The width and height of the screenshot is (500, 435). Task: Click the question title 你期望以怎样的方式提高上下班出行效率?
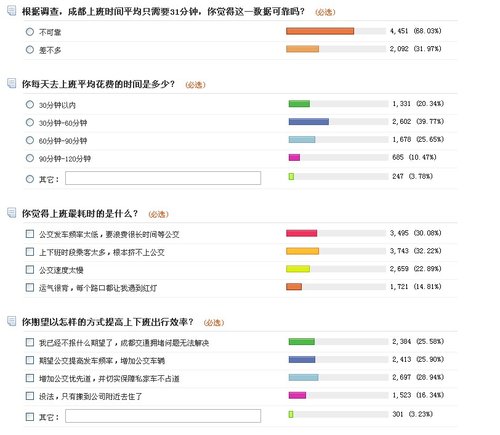tap(108, 322)
